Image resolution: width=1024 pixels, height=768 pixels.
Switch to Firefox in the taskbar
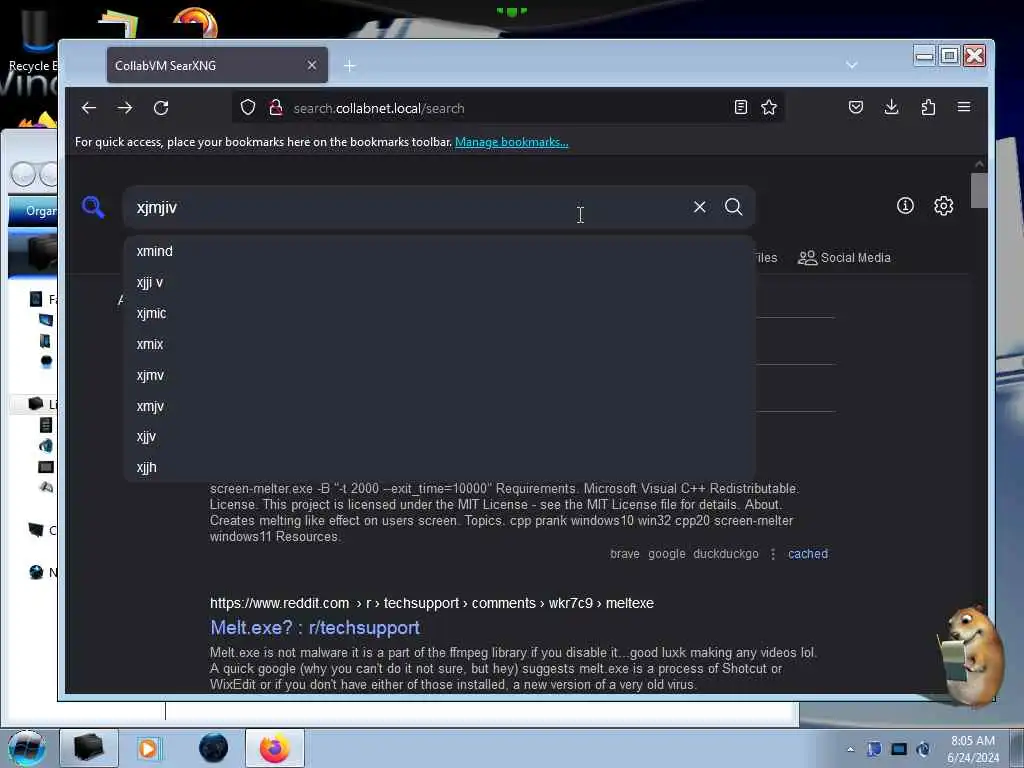point(275,748)
